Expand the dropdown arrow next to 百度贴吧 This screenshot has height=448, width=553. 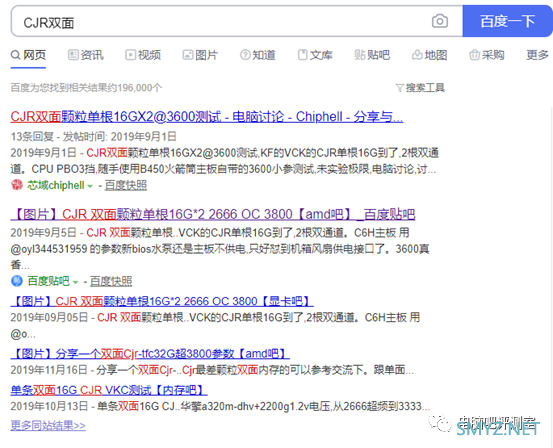click(x=75, y=282)
